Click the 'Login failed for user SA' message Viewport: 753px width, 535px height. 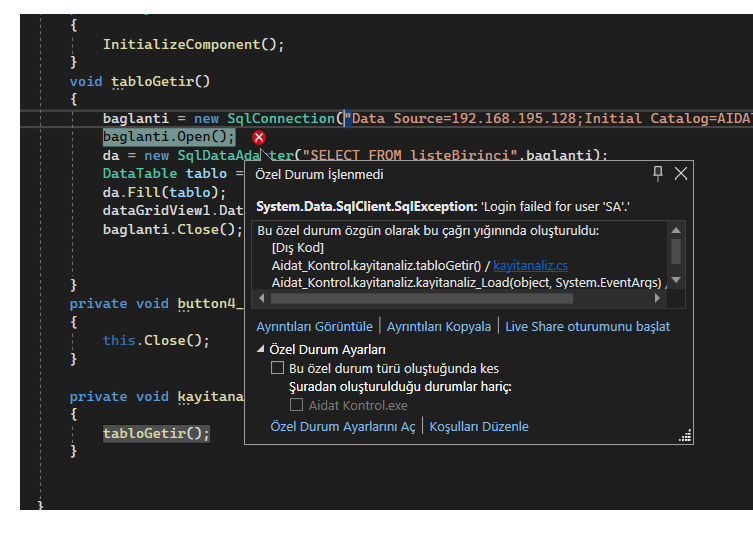click(556, 207)
